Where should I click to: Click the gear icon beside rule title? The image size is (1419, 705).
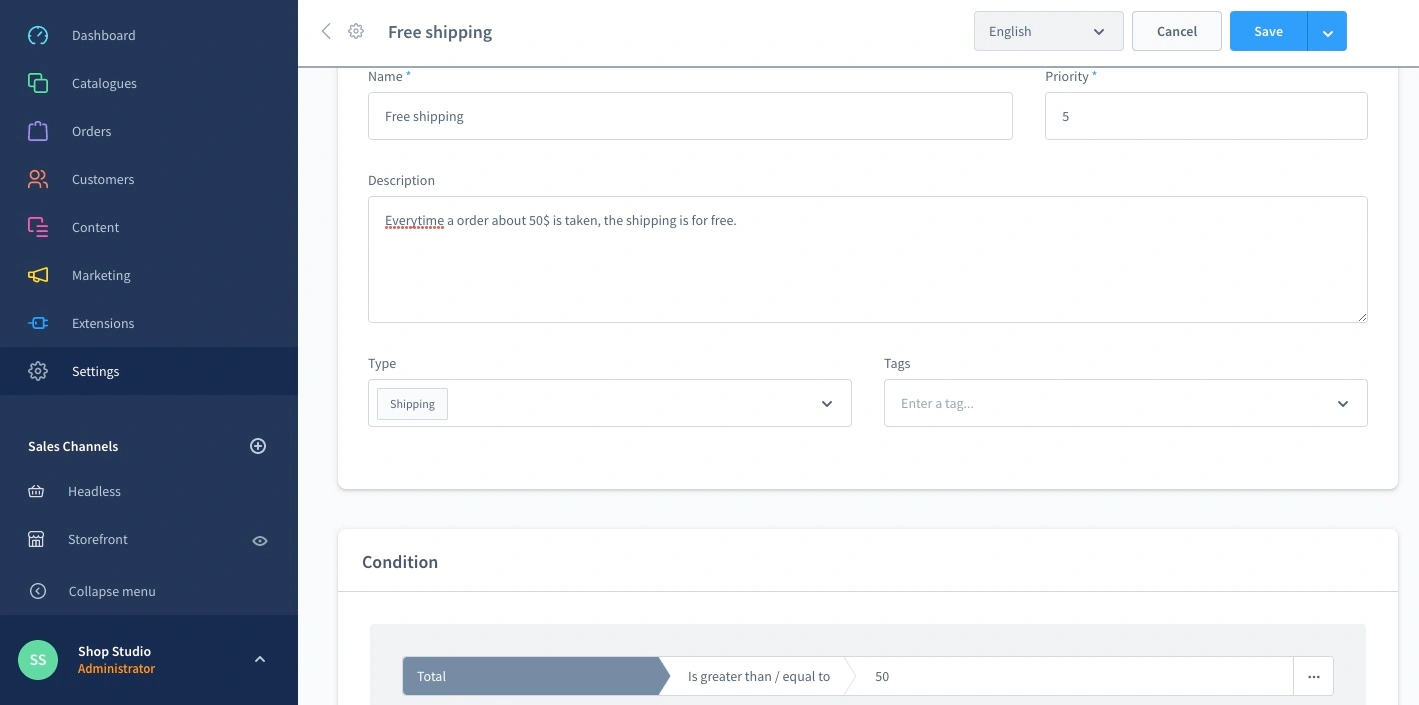pos(356,31)
